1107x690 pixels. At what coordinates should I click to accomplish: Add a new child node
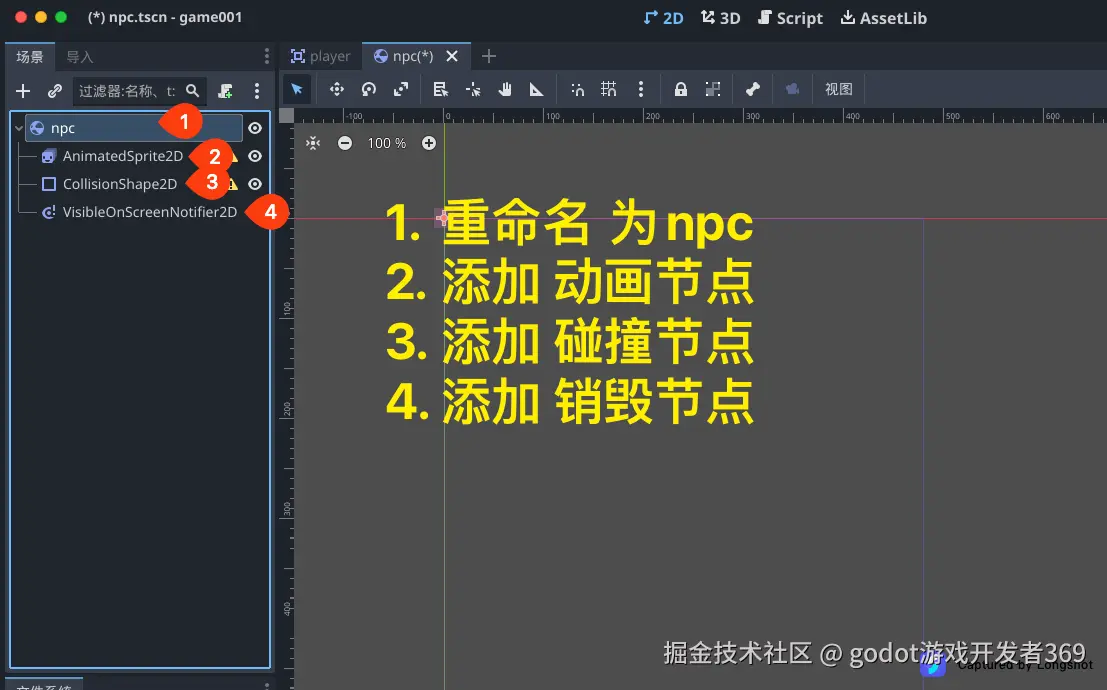click(x=23, y=91)
